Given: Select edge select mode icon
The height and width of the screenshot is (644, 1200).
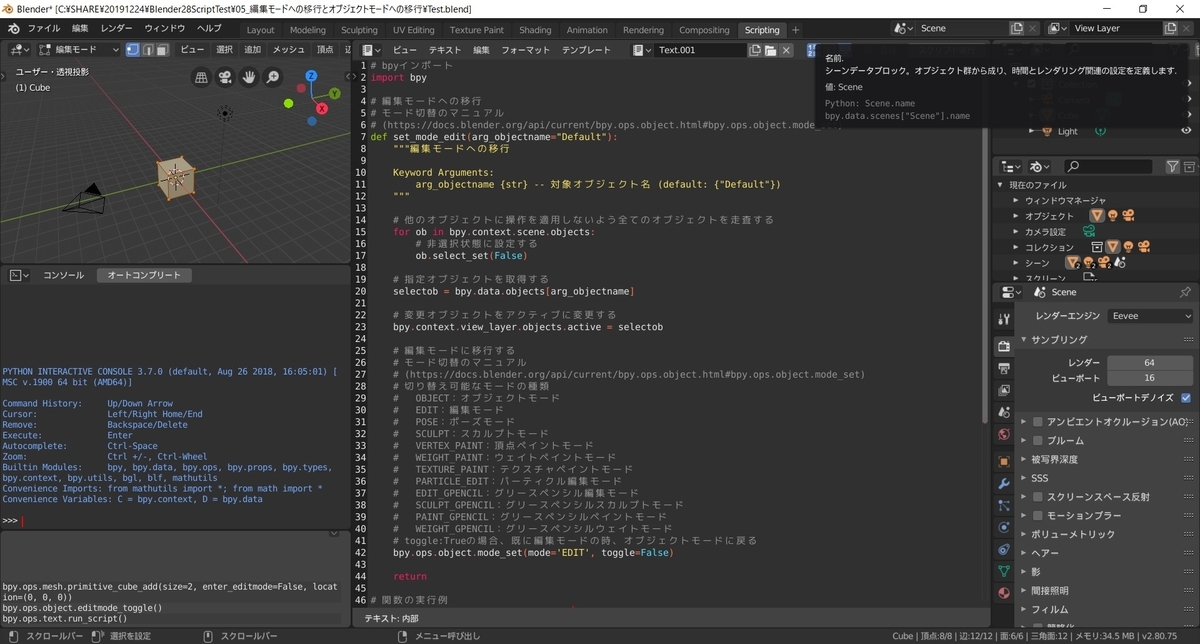Looking at the screenshot, I should click(x=148, y=49).
